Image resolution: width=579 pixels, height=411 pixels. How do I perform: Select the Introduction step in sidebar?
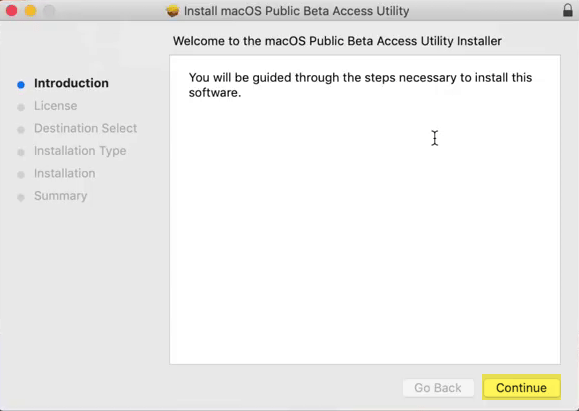tap(71, 83)
